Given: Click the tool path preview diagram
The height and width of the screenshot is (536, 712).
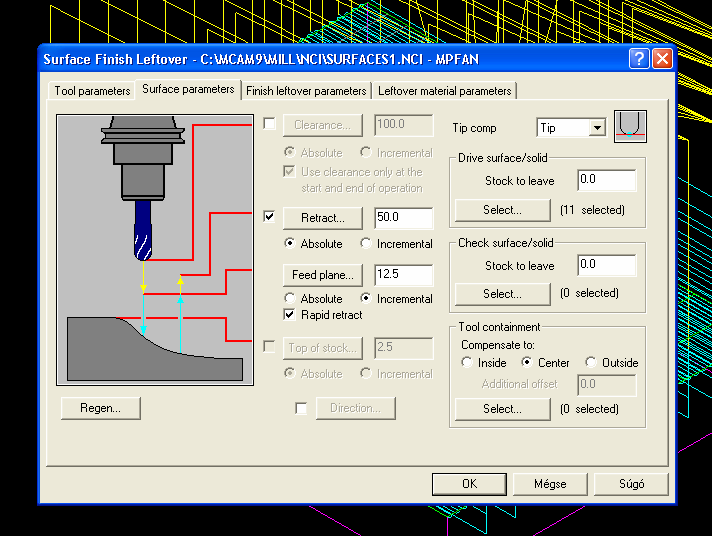Looking at the screenshot, I should point(155,250).
